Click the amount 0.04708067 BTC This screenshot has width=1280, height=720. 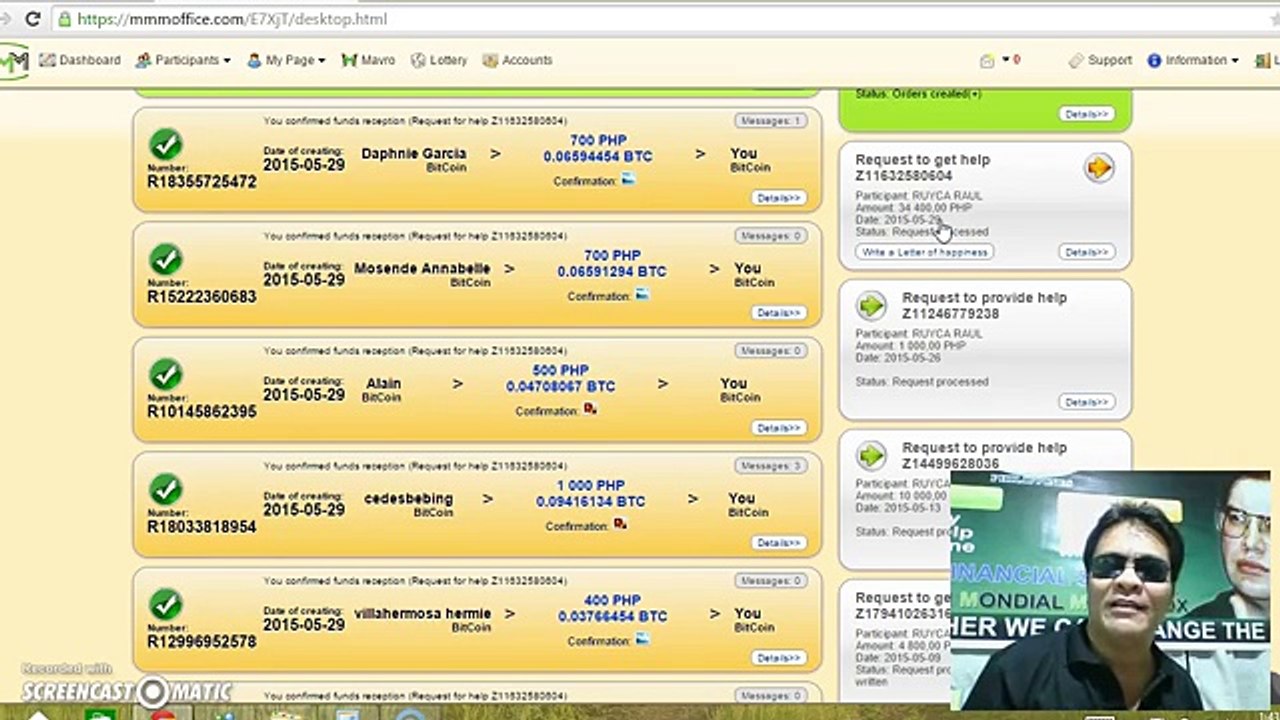click(x=560, y=387)
